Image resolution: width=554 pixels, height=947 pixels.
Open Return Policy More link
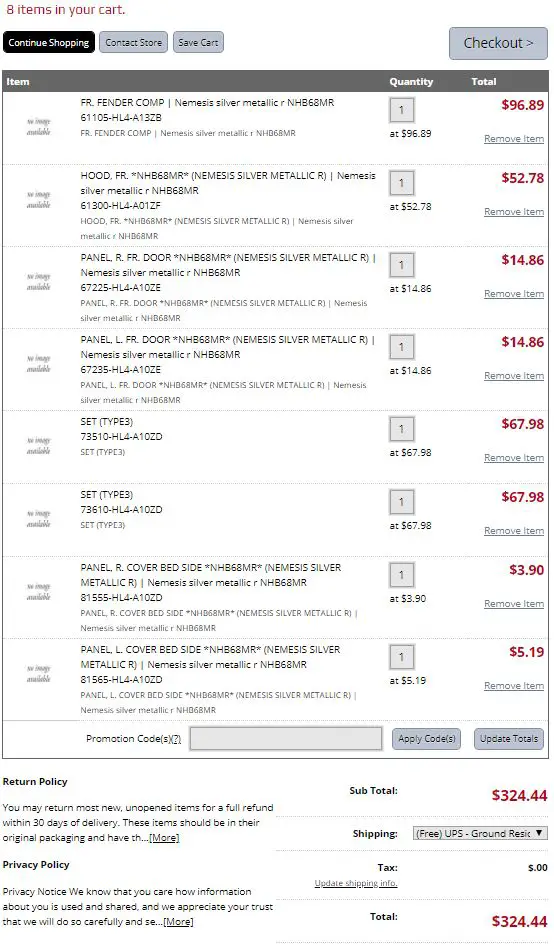tap(164, 838)
